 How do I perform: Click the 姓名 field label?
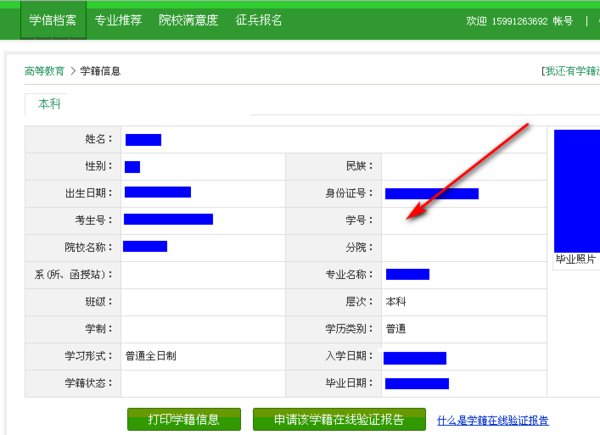point(99,139)
